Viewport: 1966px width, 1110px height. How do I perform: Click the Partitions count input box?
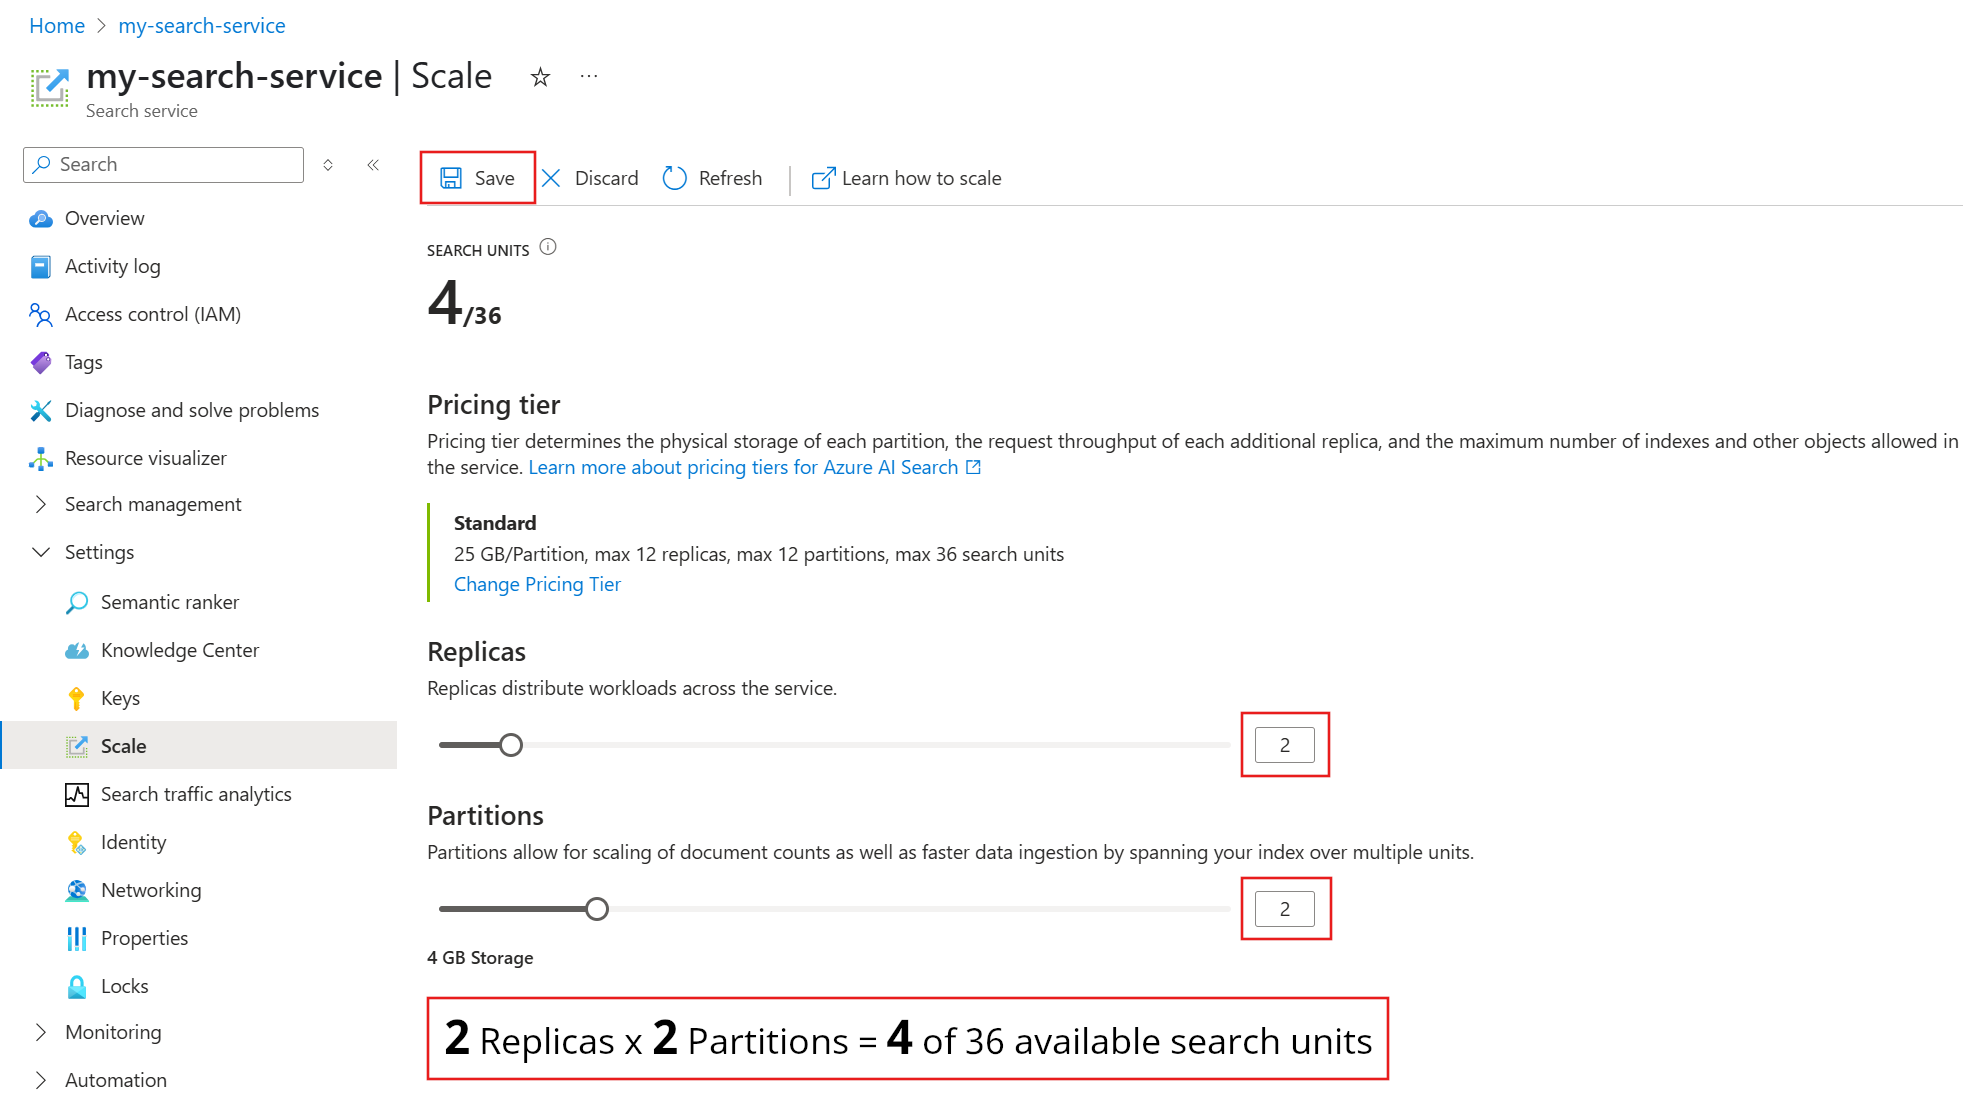[1285, 909]
